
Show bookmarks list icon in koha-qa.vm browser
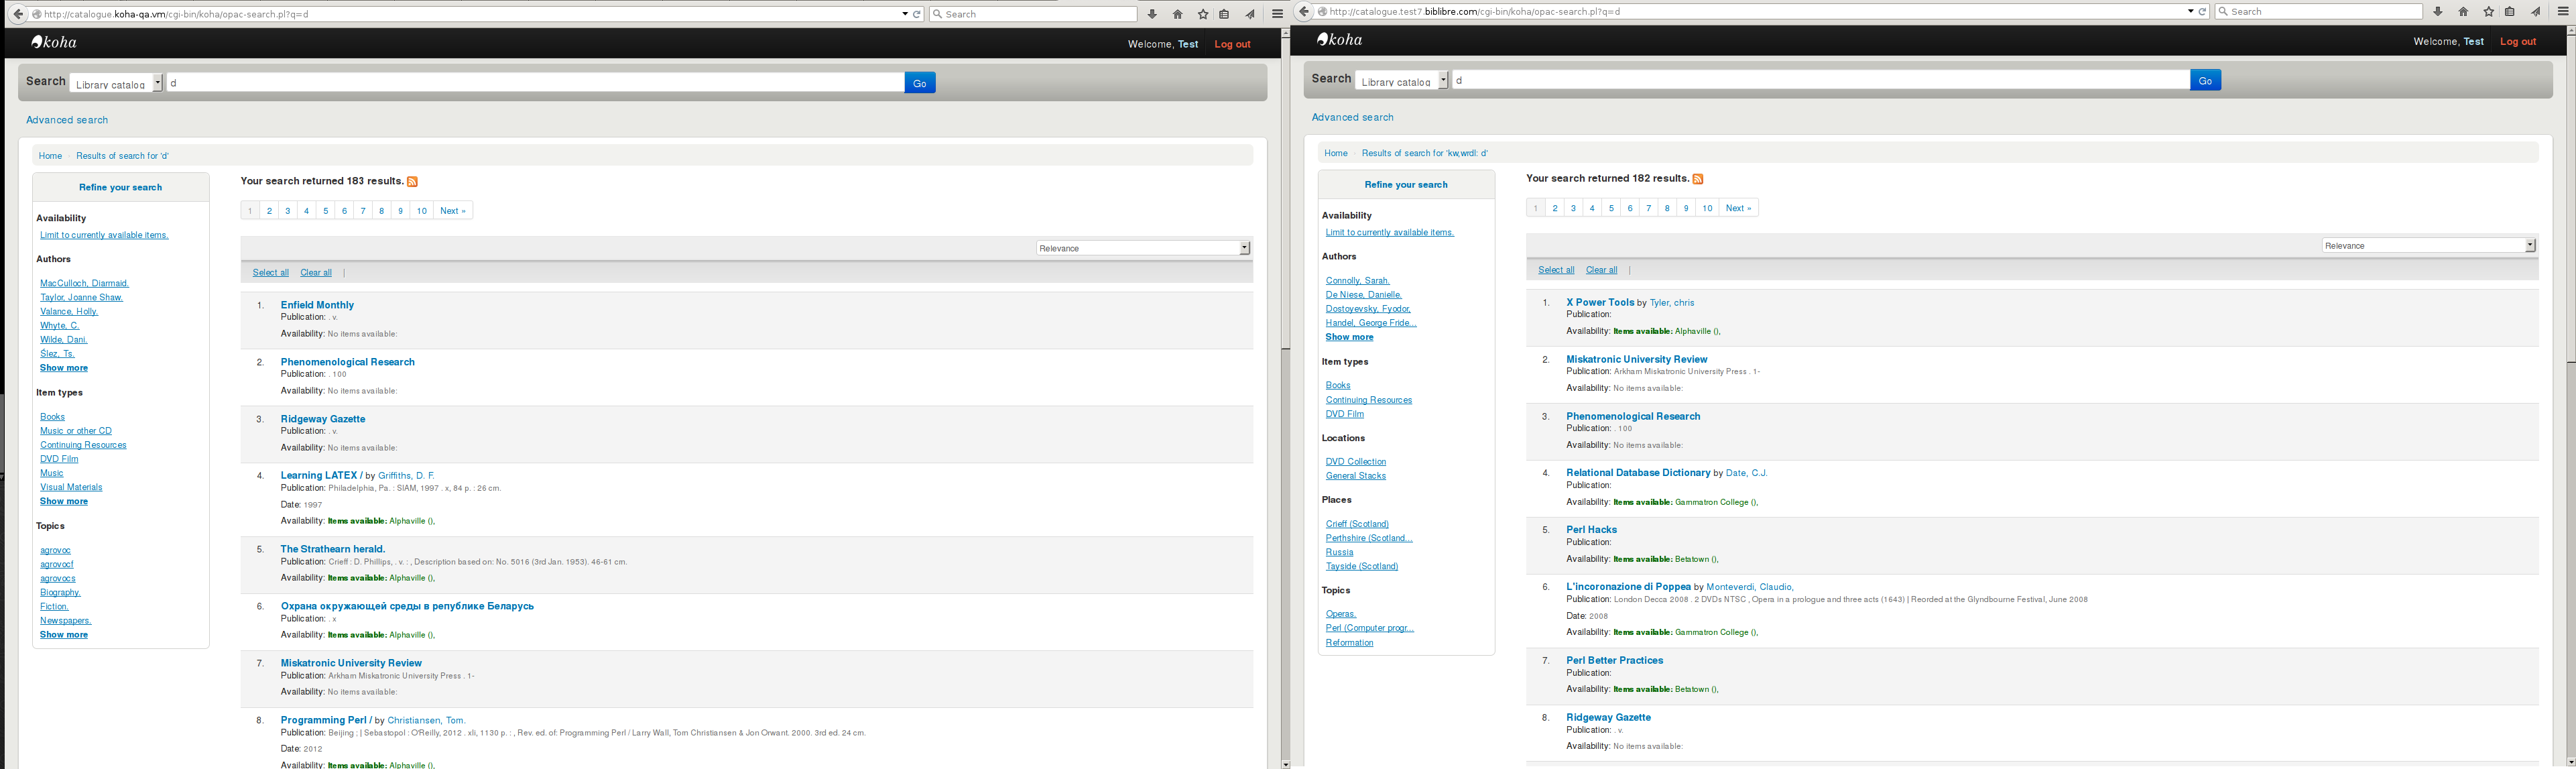tap(1224, 15)
